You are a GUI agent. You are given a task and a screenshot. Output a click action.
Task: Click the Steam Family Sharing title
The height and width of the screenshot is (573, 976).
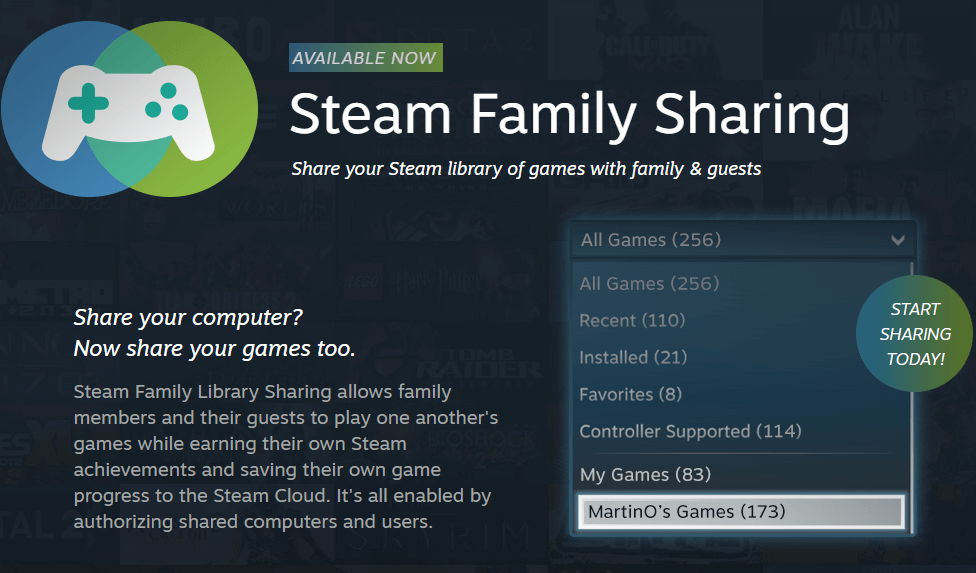click(x=569, y=115)
